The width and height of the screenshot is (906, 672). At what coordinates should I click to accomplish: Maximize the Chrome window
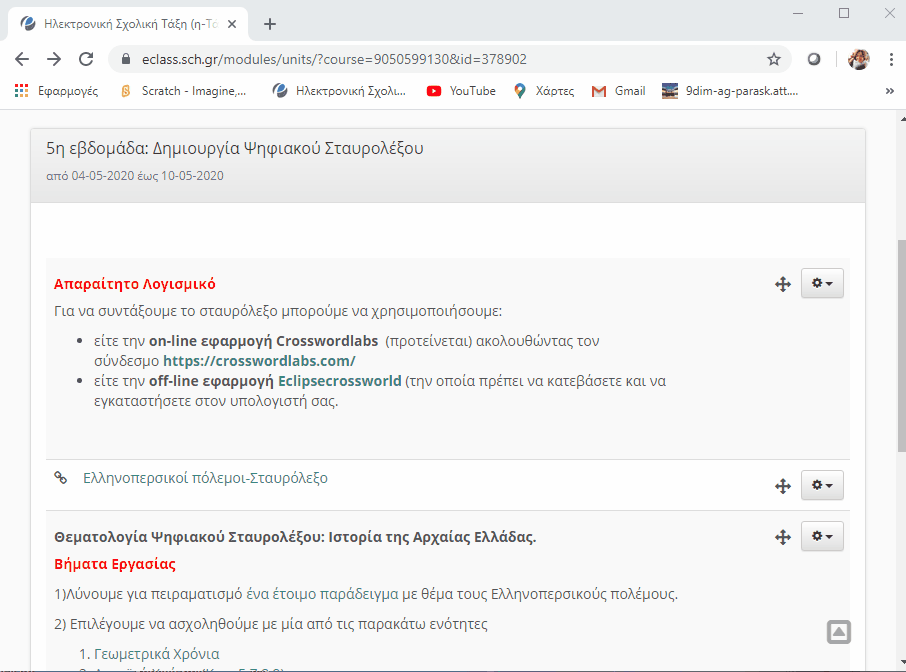point(844,13)
